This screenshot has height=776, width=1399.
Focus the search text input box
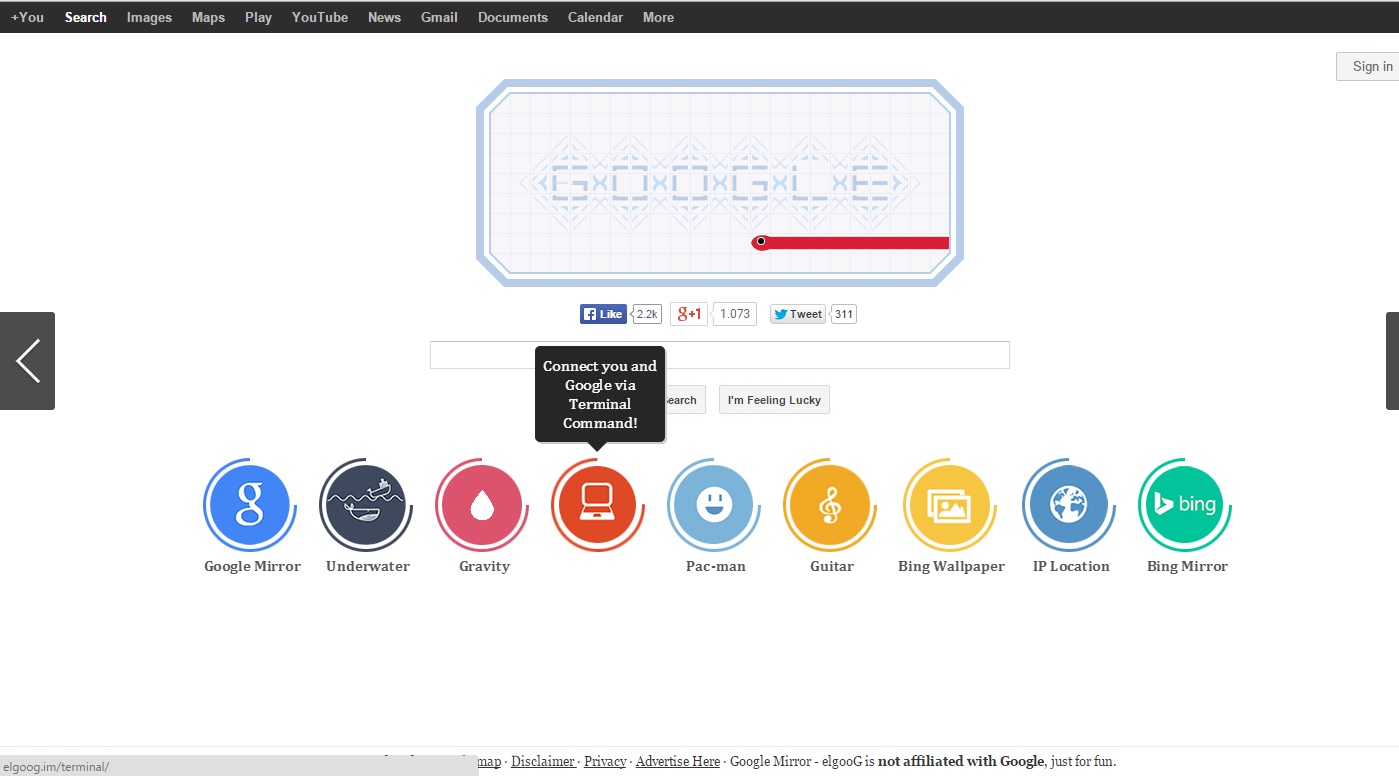(x=719, y=355)
